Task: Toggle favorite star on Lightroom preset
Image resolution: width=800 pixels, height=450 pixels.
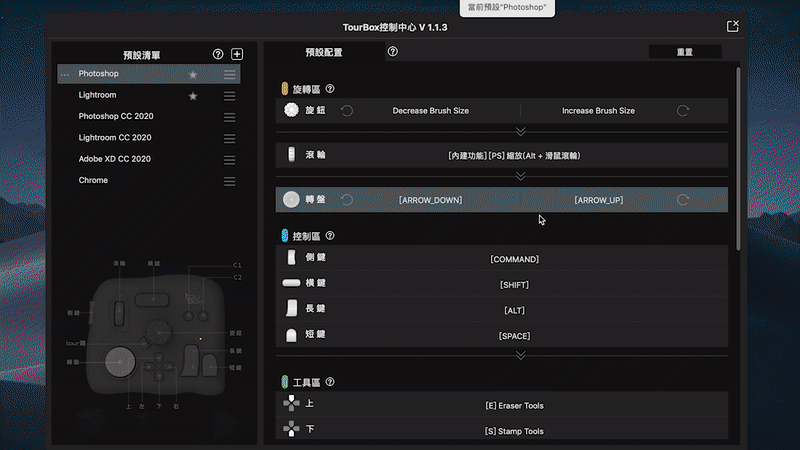Action: click(193, 96)
